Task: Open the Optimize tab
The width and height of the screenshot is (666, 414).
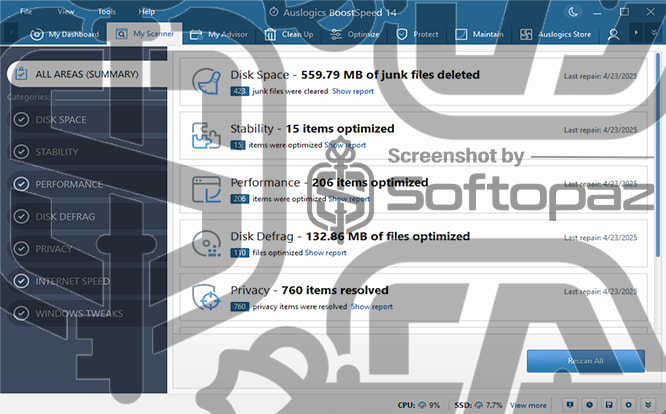Action: pyautogui.click(x=355, y=34)
